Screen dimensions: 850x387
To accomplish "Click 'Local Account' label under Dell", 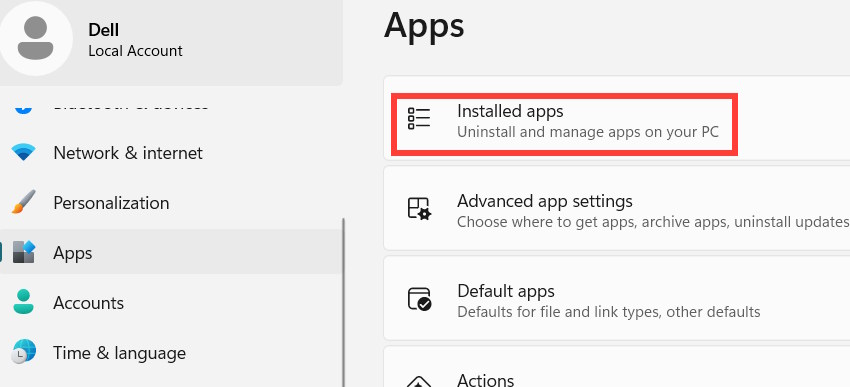I will (x=136, y=51).
